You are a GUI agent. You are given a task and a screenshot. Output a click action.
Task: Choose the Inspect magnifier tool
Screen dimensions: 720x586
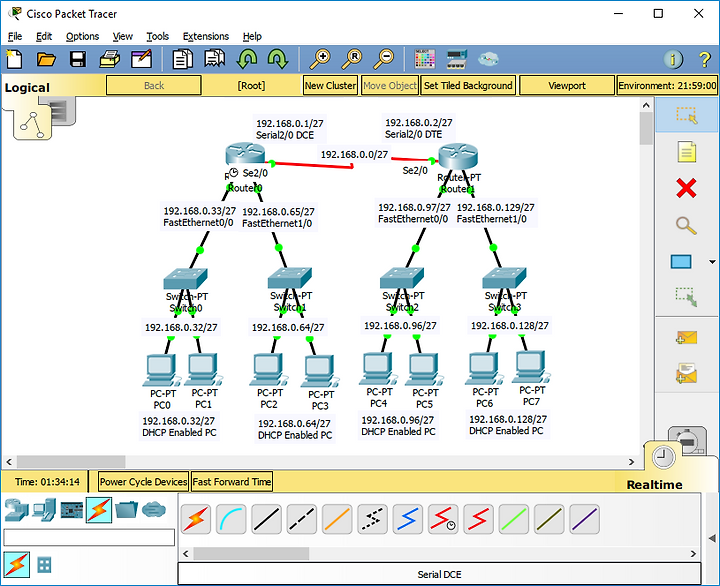click(686, 225)
